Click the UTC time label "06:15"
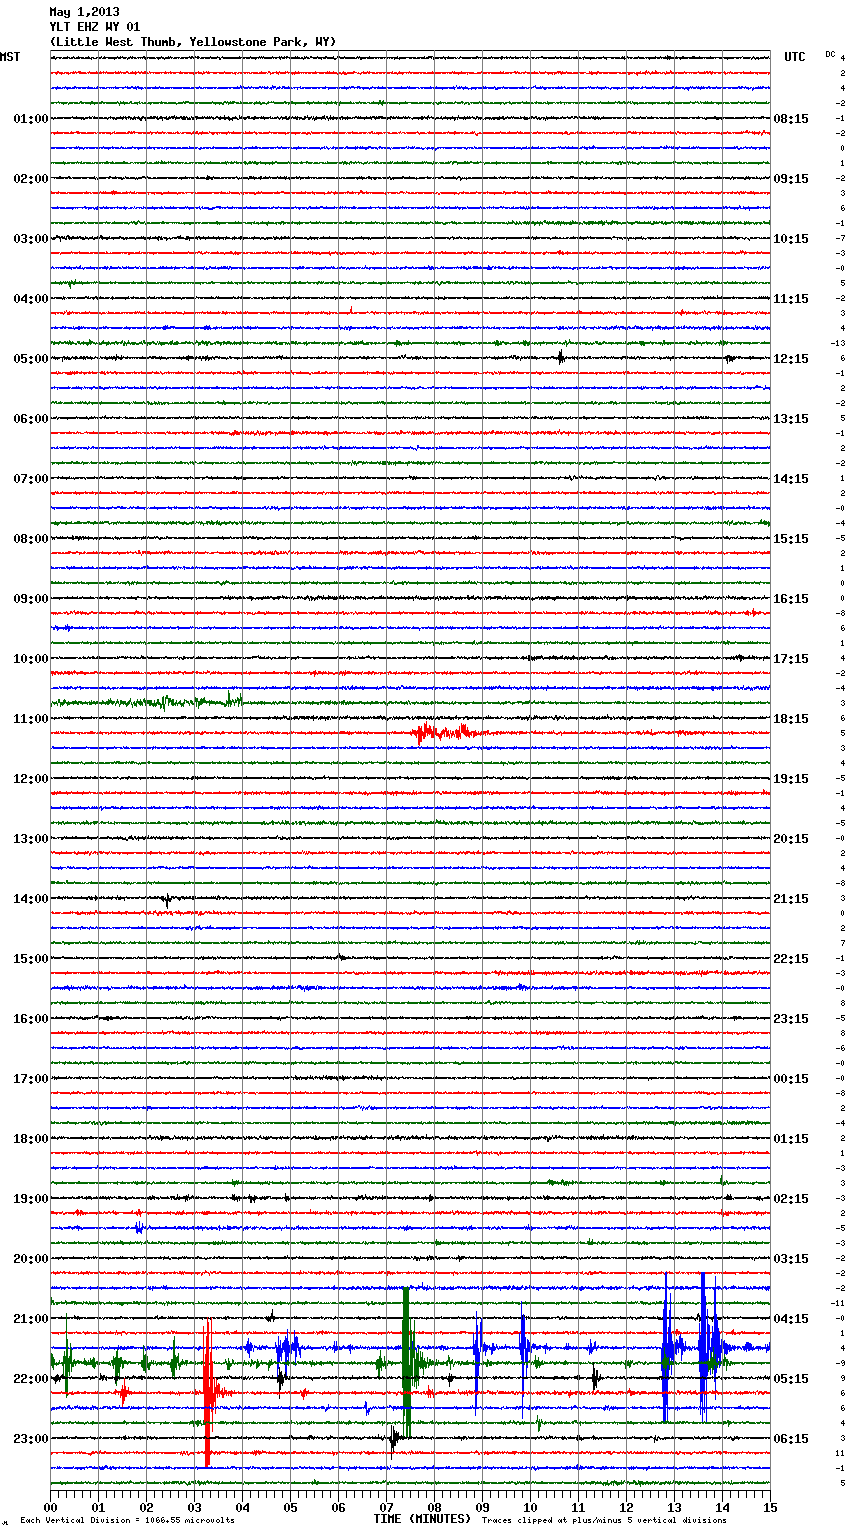The width and height of the screenshot is (850, 1534). (791, 1439)
